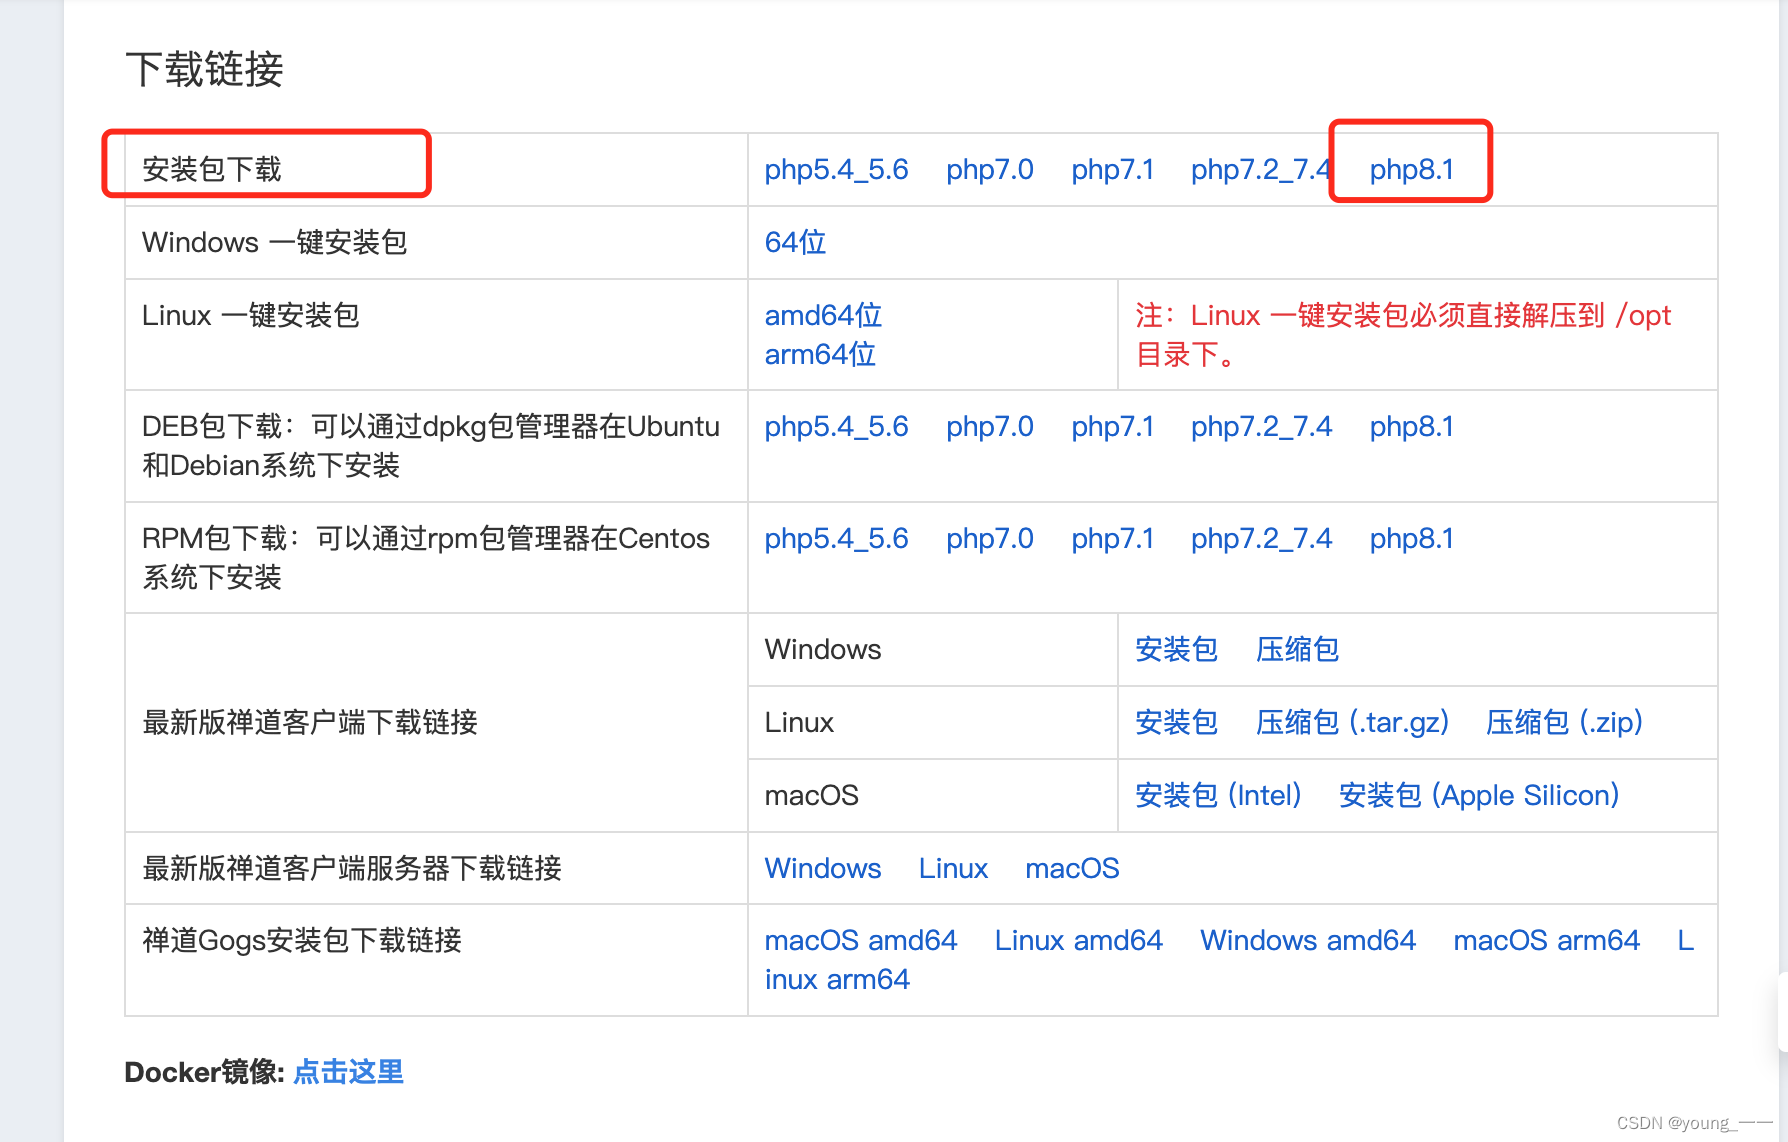Open the Docker镜像 点击这里 link
The image size is (1788, 1142).
[348, 1072]
